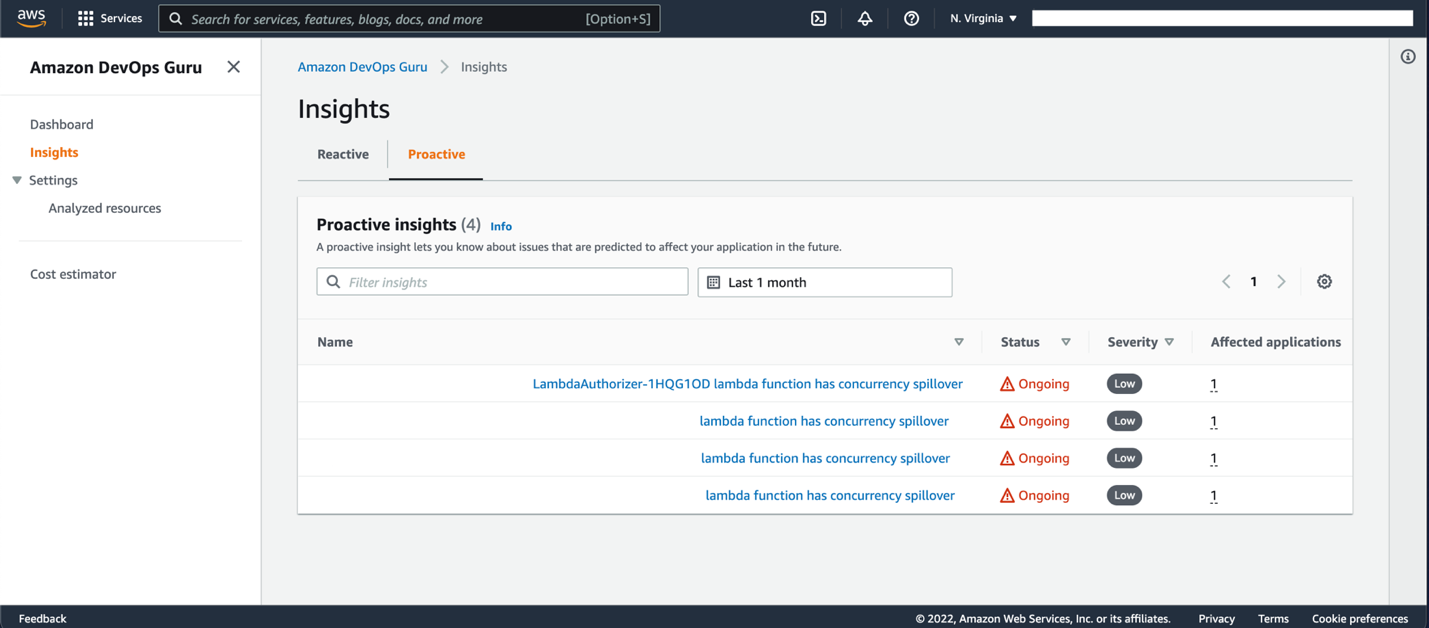Open the N. Virginia region dropdown

(x=982, y=17)
